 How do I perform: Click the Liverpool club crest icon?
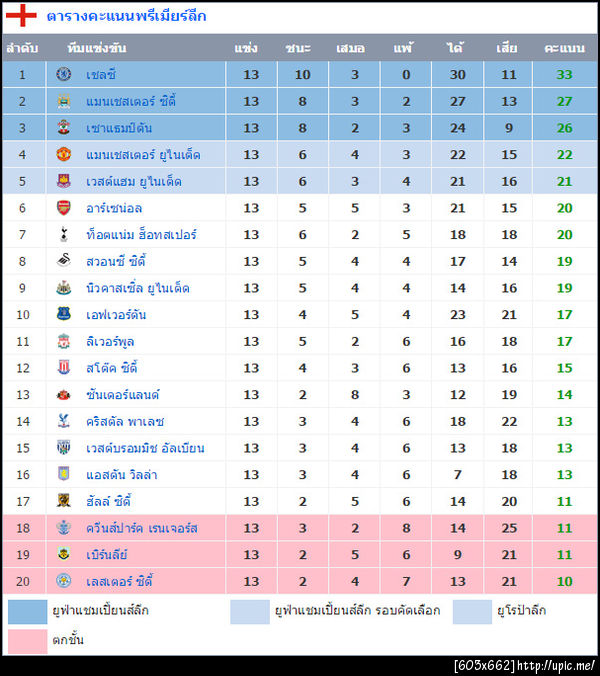(x=64, y=341)
